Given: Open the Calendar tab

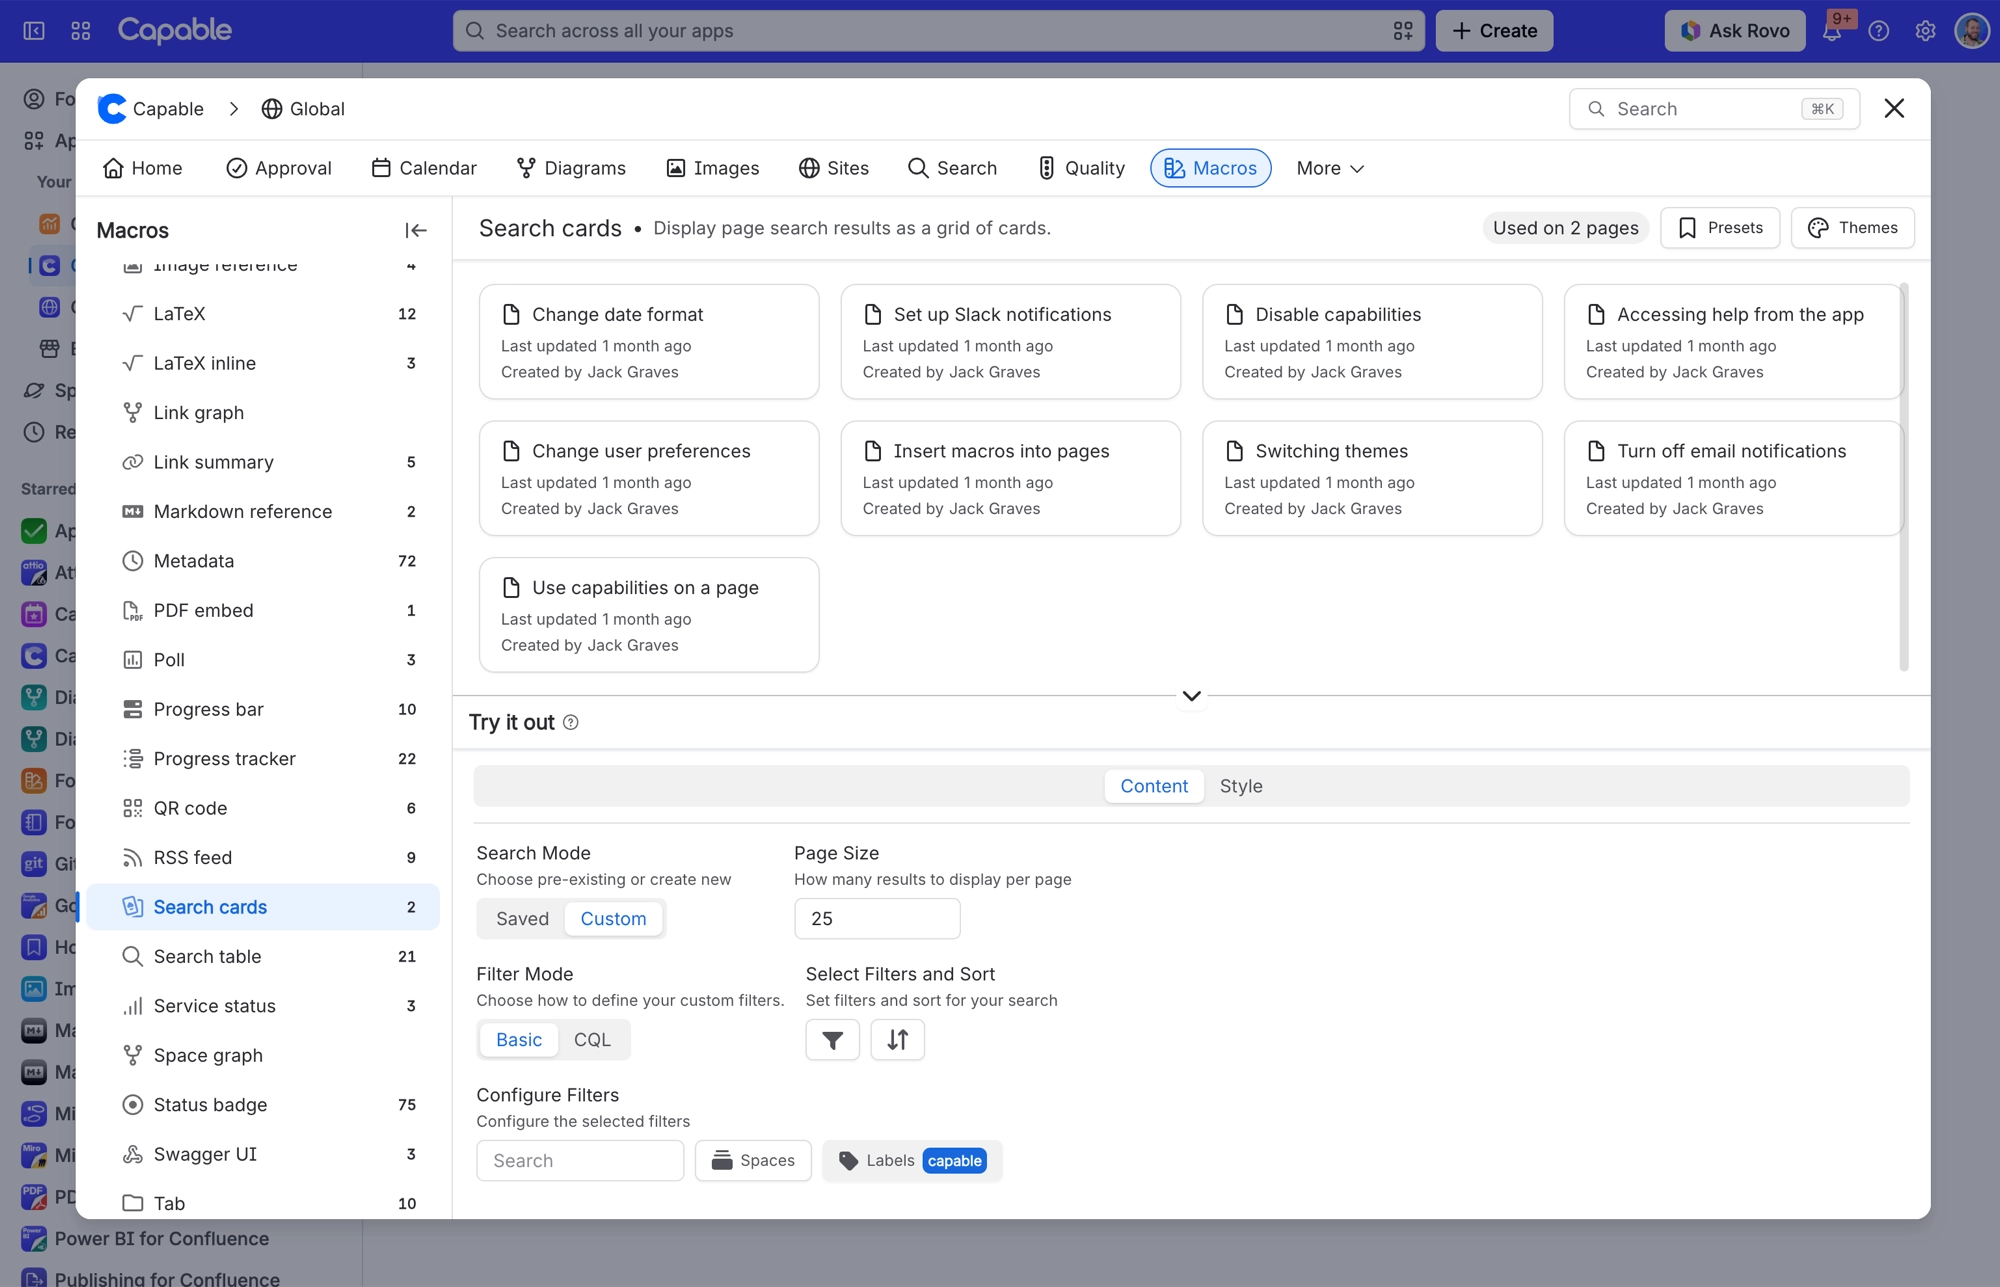Looking at the screenshot, I should click(424, 168).
